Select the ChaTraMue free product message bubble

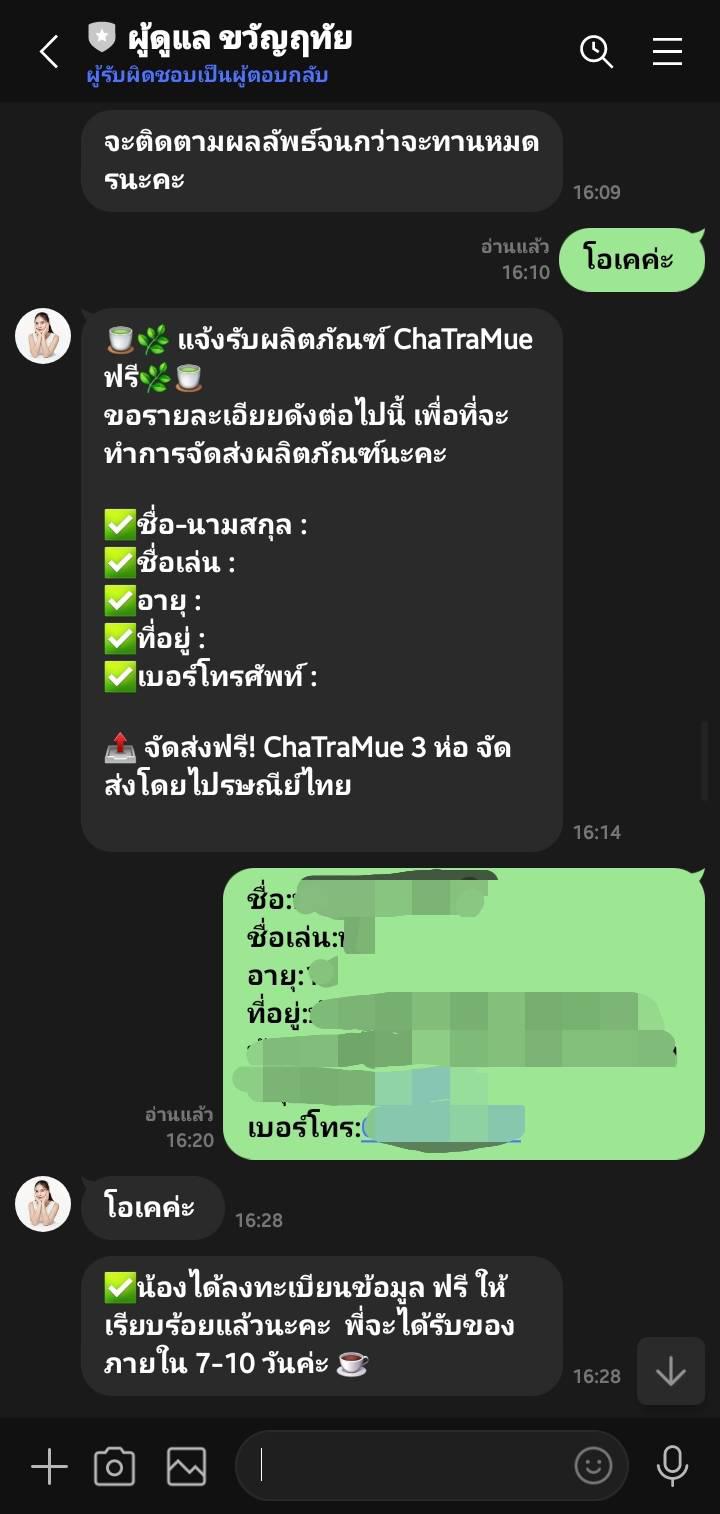pos(322,580)
